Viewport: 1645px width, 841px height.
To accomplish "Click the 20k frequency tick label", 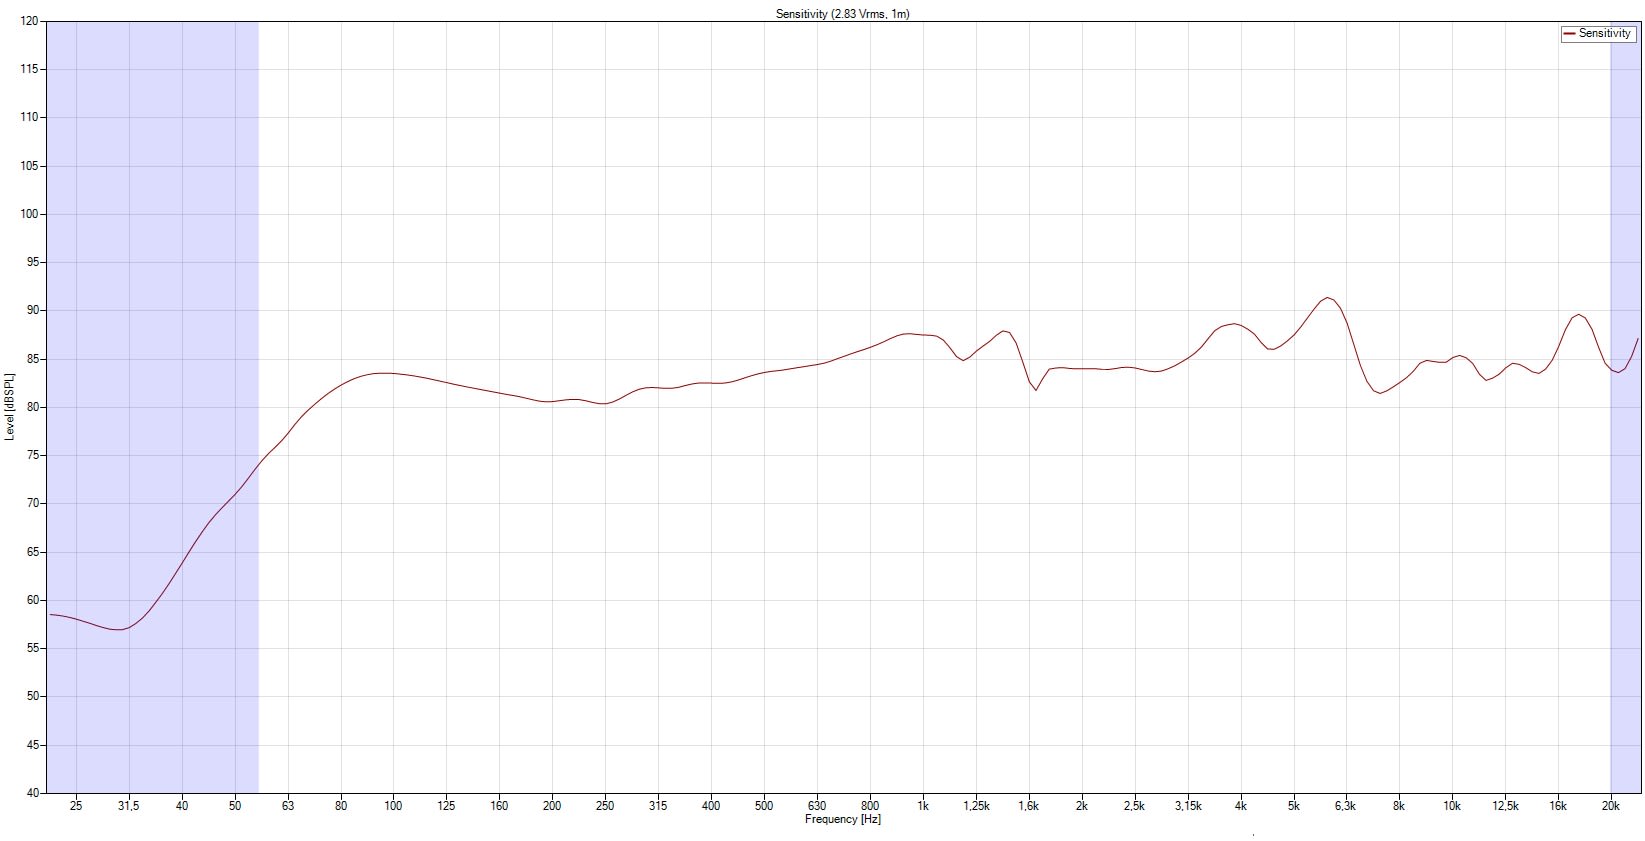I will pos(1610,806).
